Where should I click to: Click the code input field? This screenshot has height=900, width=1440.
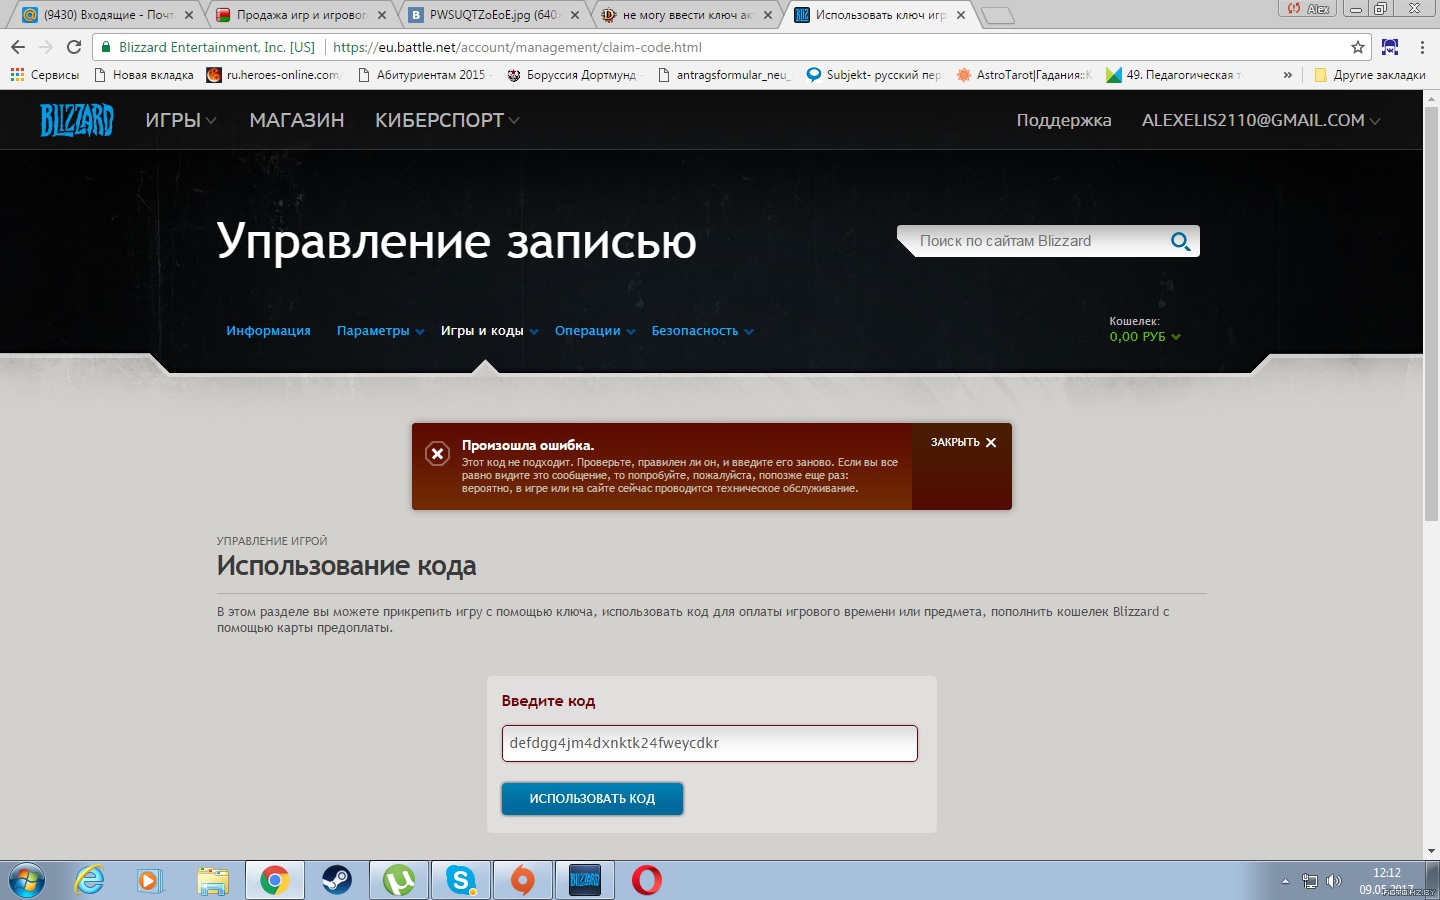point(710,743)
